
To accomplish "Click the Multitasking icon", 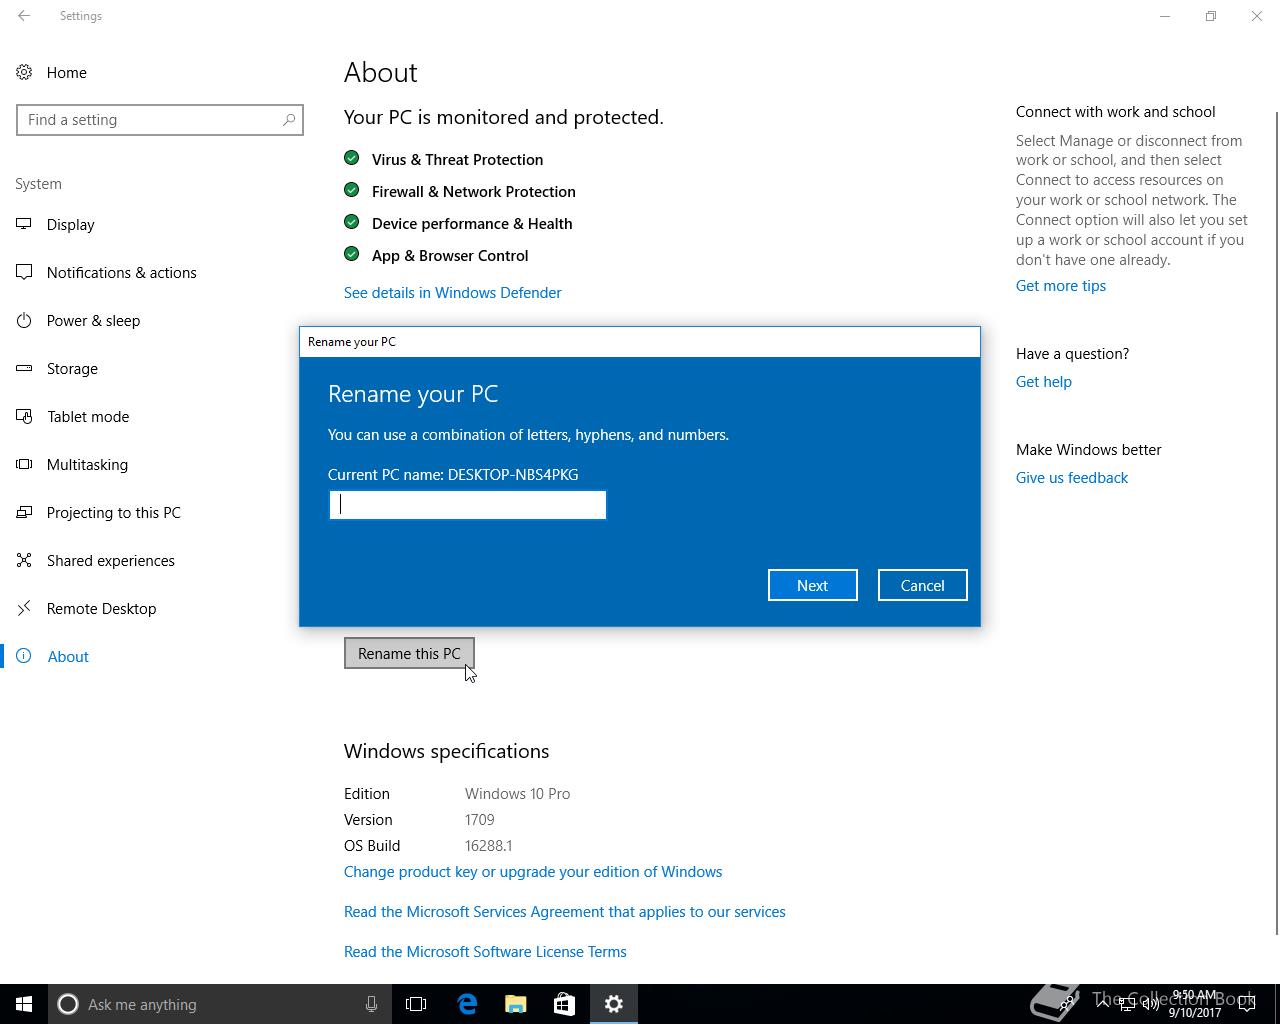I will (24, 464).
